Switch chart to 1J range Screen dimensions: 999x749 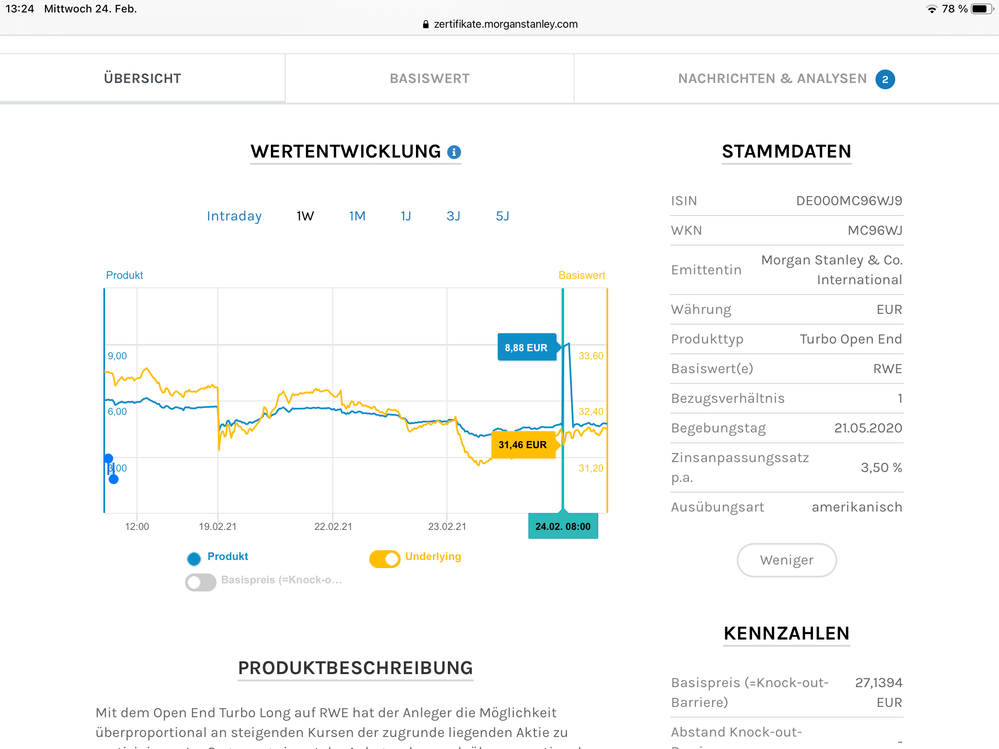tap(406, 216)
